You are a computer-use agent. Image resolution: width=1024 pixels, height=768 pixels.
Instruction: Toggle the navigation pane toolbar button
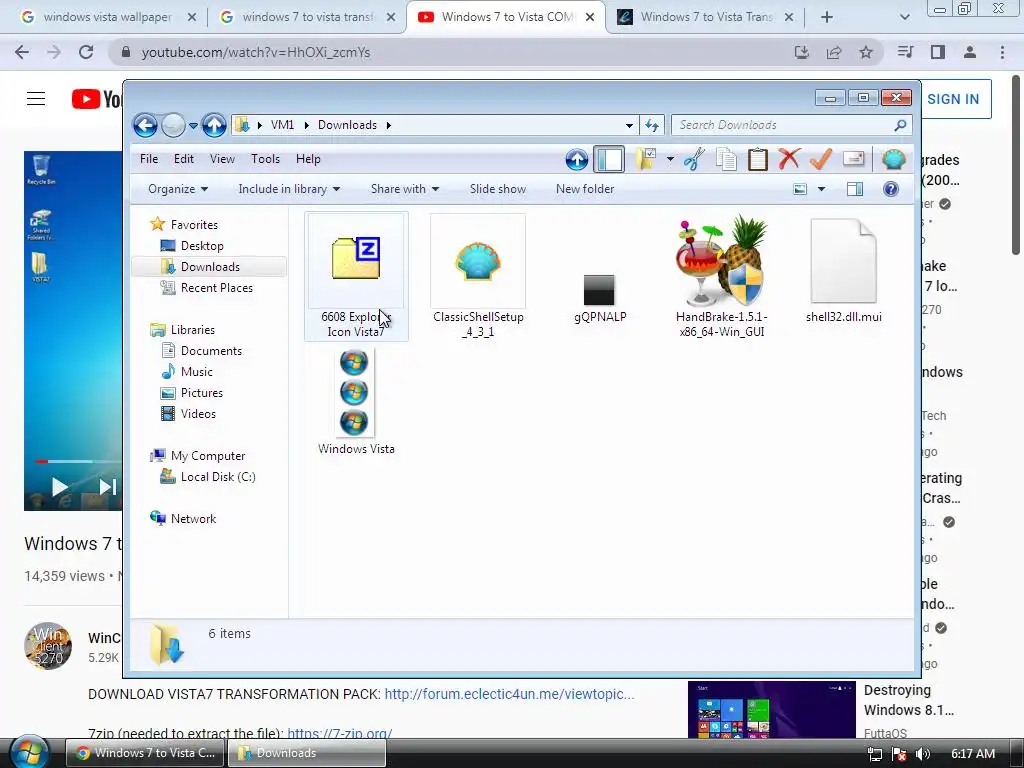coord(609,159)
